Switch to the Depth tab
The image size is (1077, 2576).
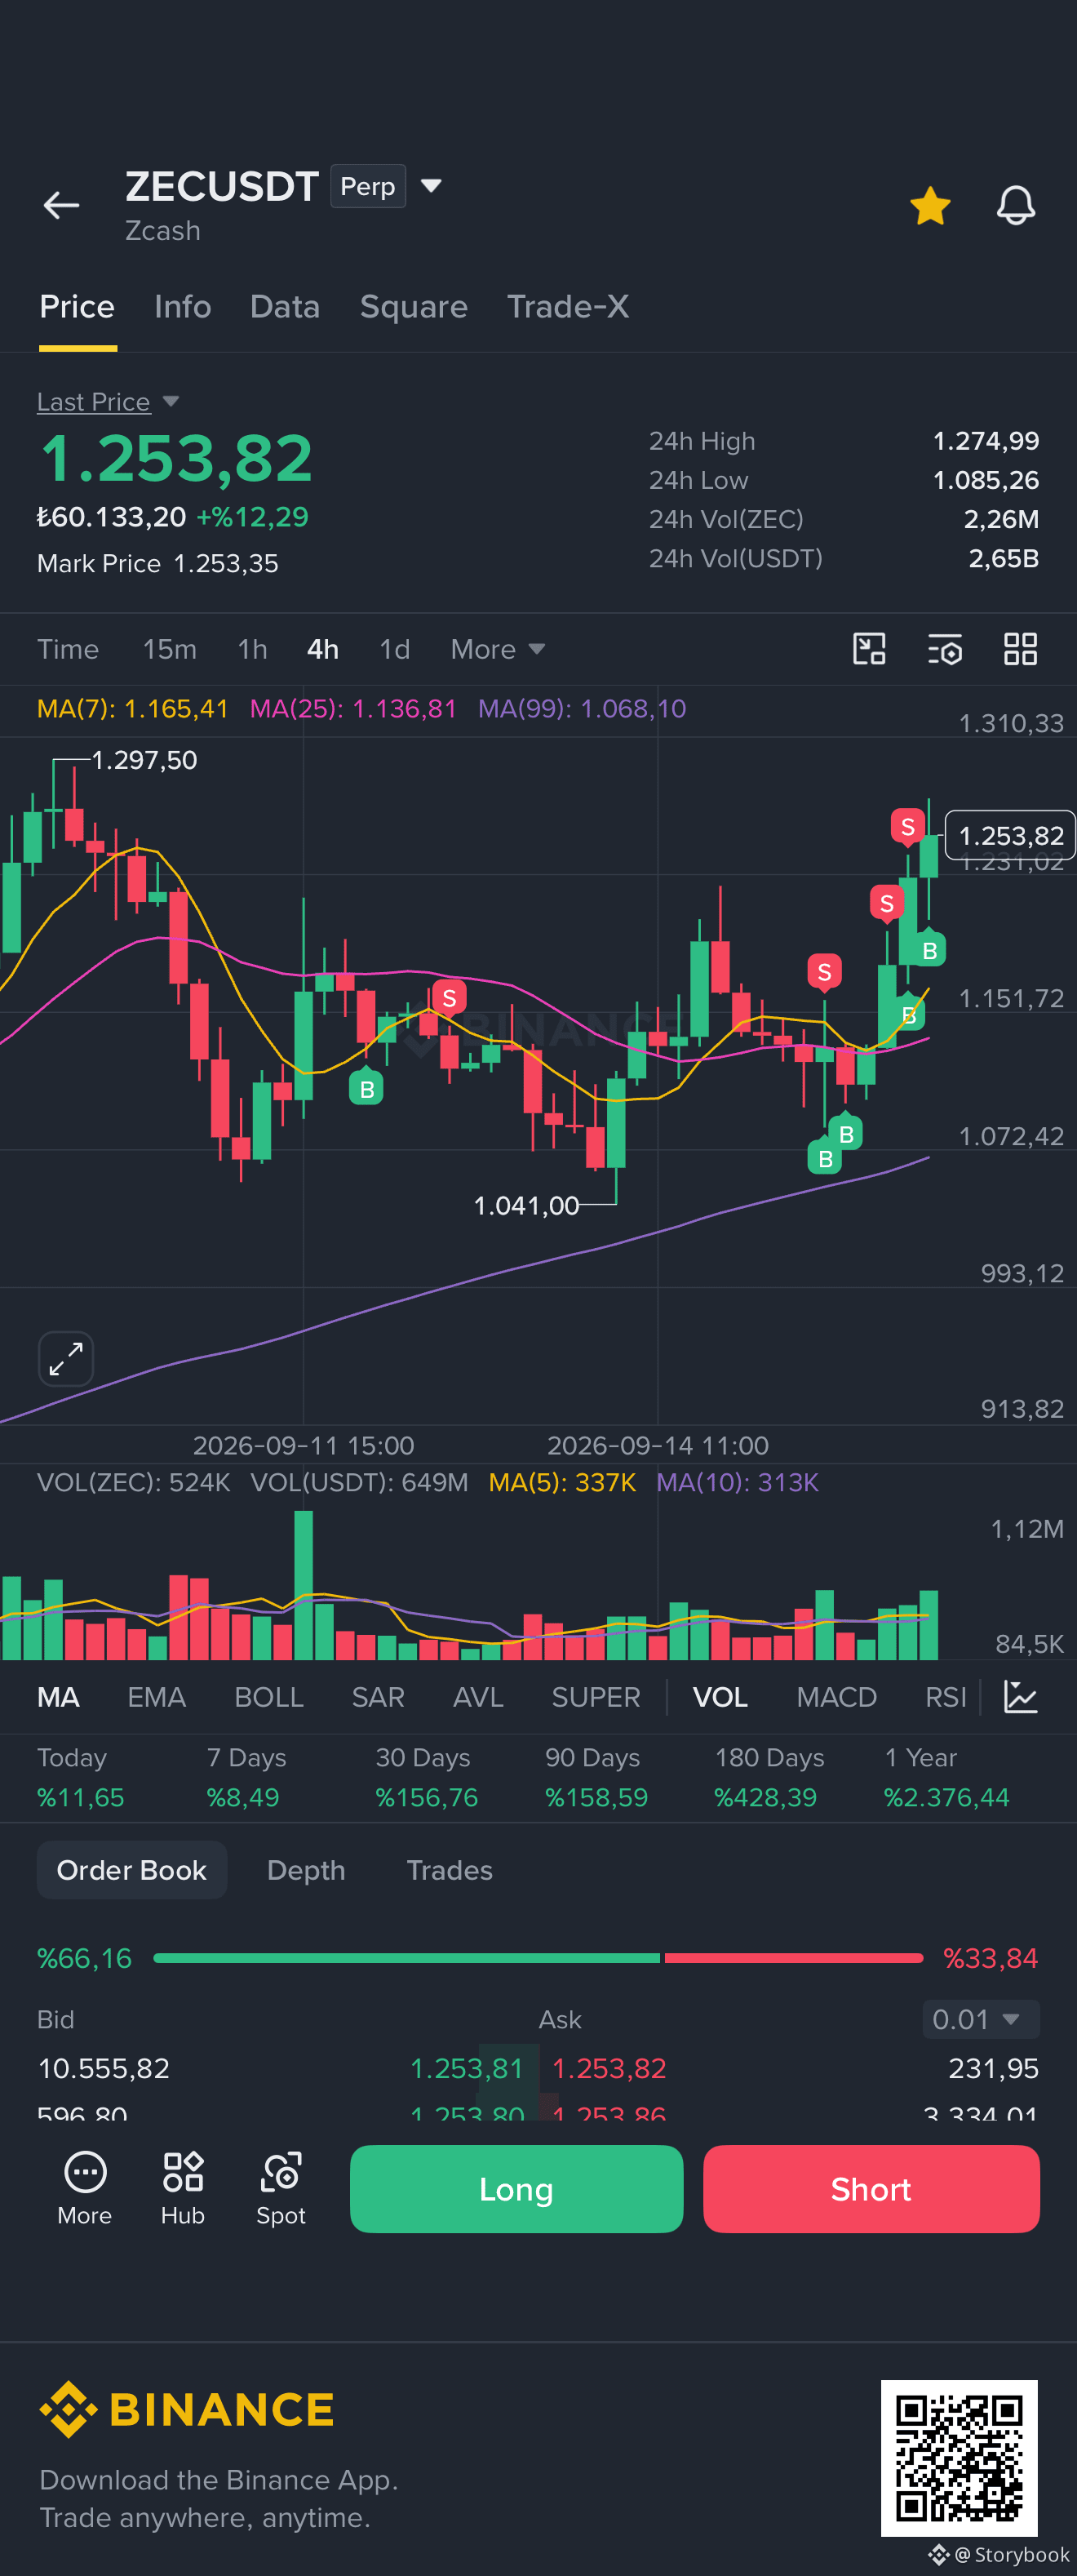tap(306, 1870)
